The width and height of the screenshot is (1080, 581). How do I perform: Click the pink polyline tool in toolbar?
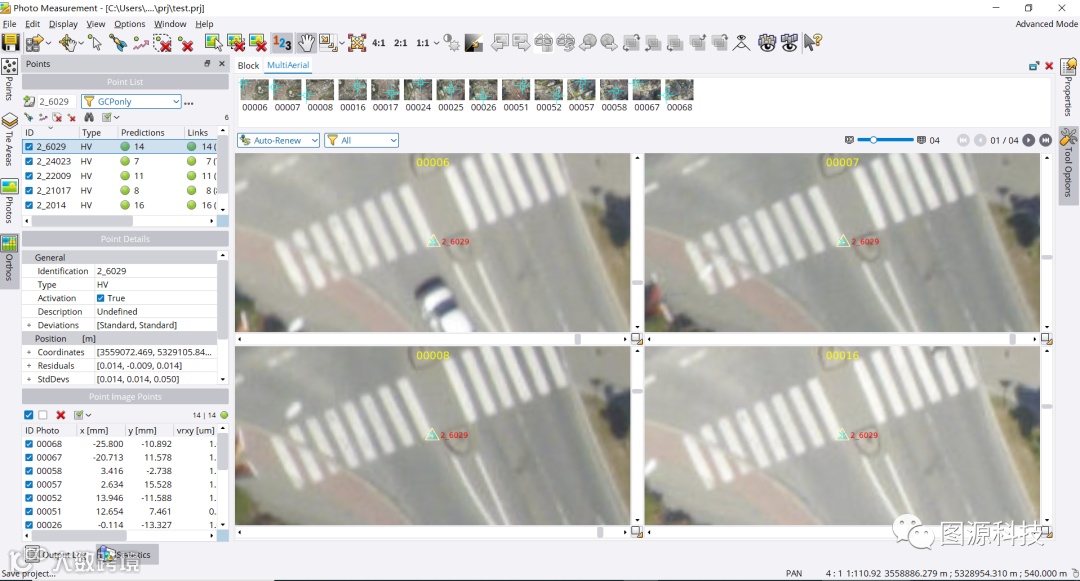tap(141, 43)
